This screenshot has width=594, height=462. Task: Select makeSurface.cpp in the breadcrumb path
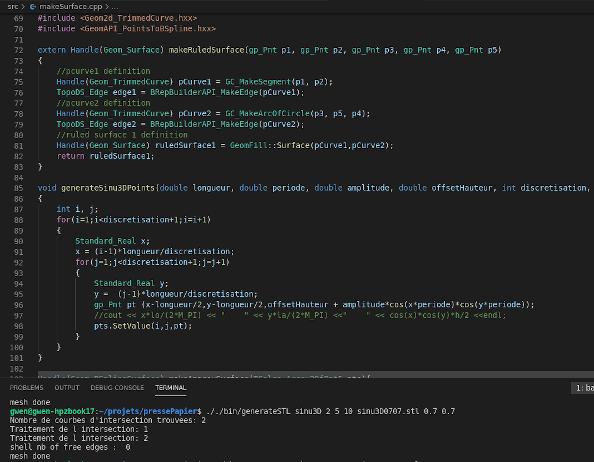(70, 6)
